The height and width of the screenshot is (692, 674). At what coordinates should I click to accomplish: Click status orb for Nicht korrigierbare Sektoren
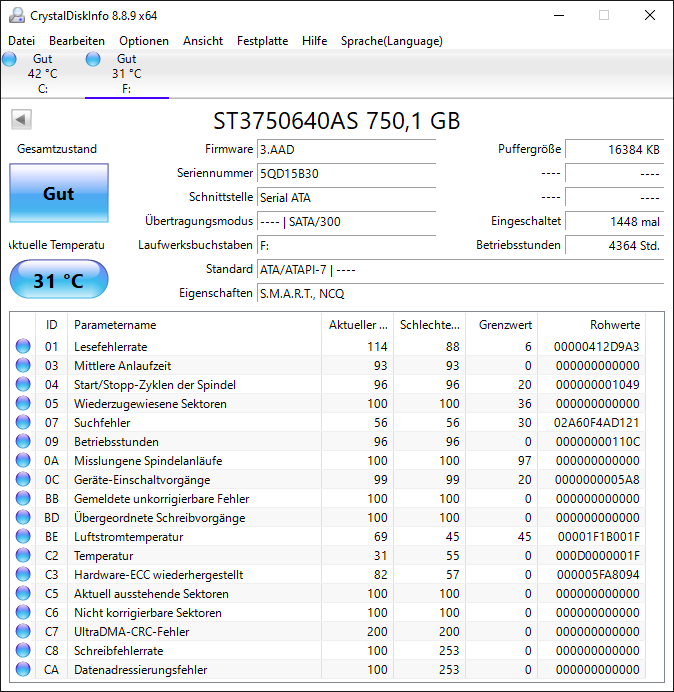[x=23, y=612]
